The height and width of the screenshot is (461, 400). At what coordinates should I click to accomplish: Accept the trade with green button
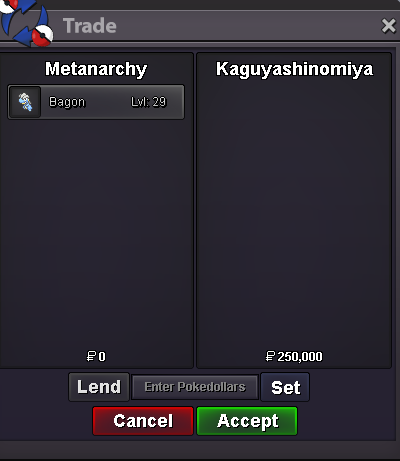coord(247,421)
